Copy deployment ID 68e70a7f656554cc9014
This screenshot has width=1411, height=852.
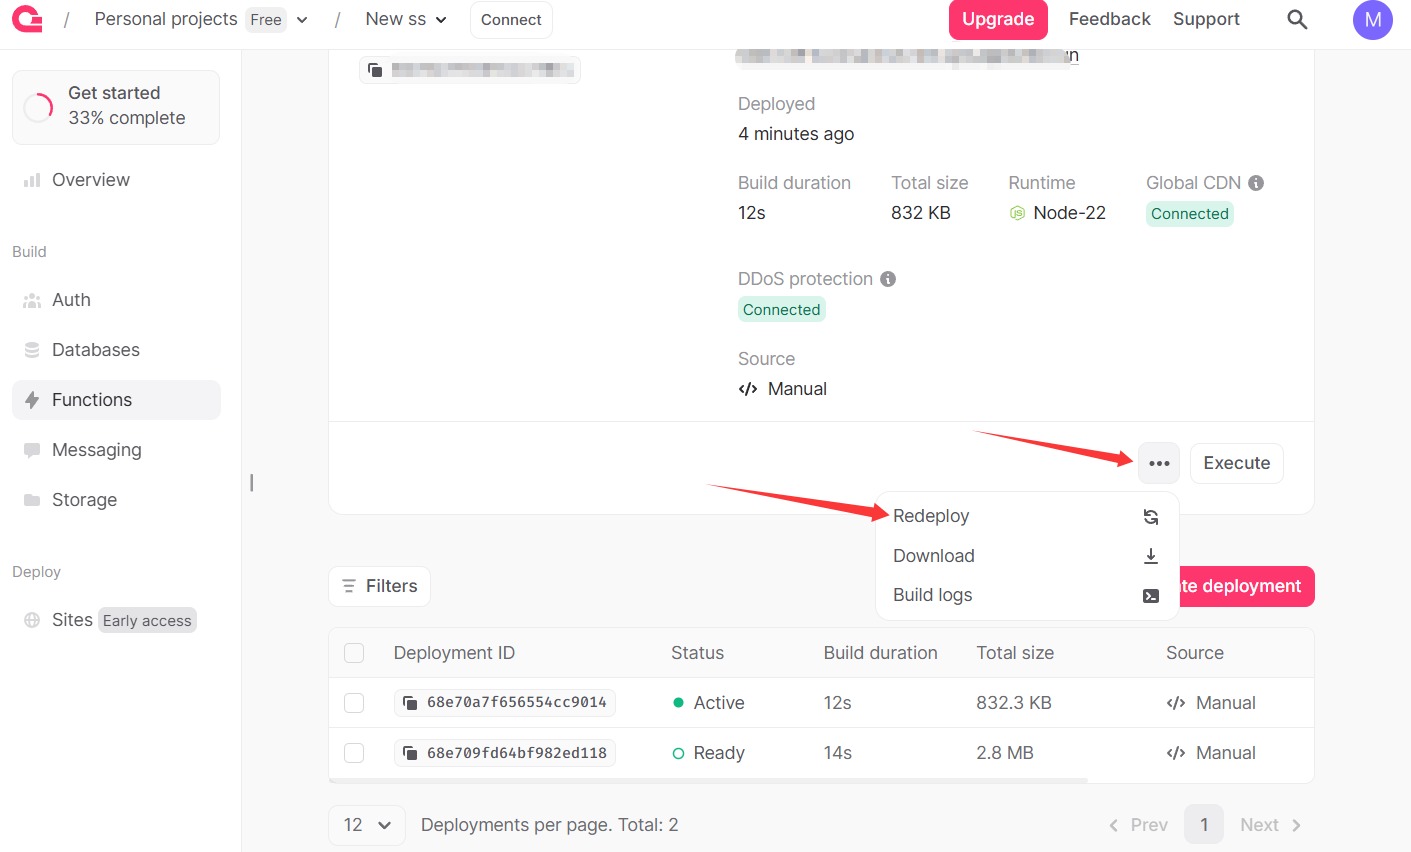click(x=410, y=703)
